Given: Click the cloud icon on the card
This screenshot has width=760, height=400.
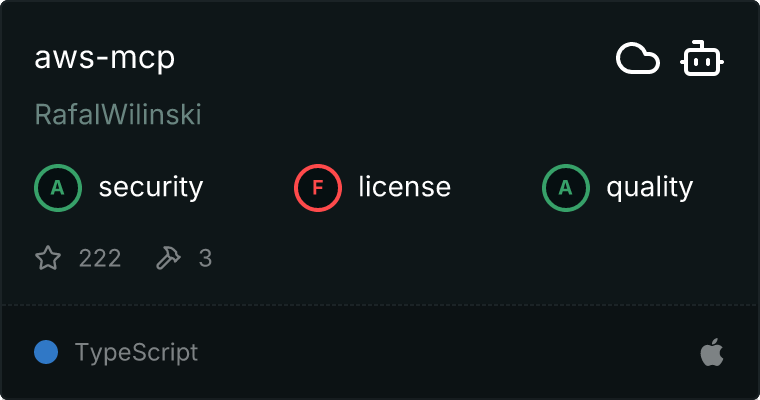Looking at the screenshot, I should [637, 59].
